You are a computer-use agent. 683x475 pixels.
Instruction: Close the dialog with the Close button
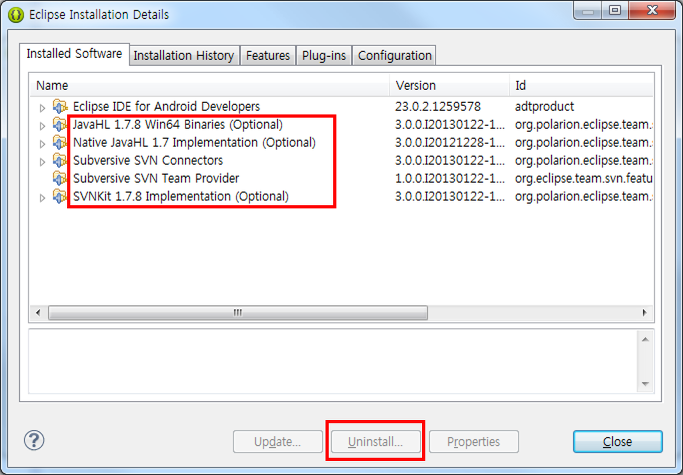point(618,442)
